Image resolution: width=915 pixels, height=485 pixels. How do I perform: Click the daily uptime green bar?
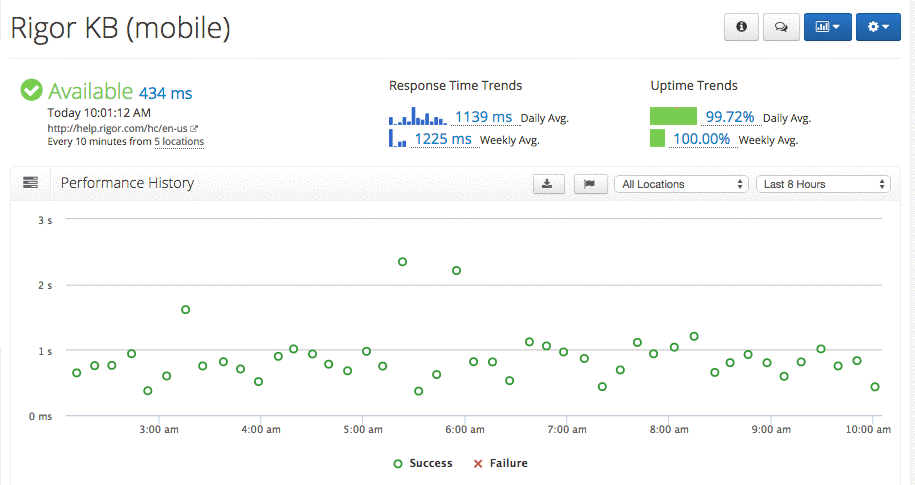click(x=673, y=116)
